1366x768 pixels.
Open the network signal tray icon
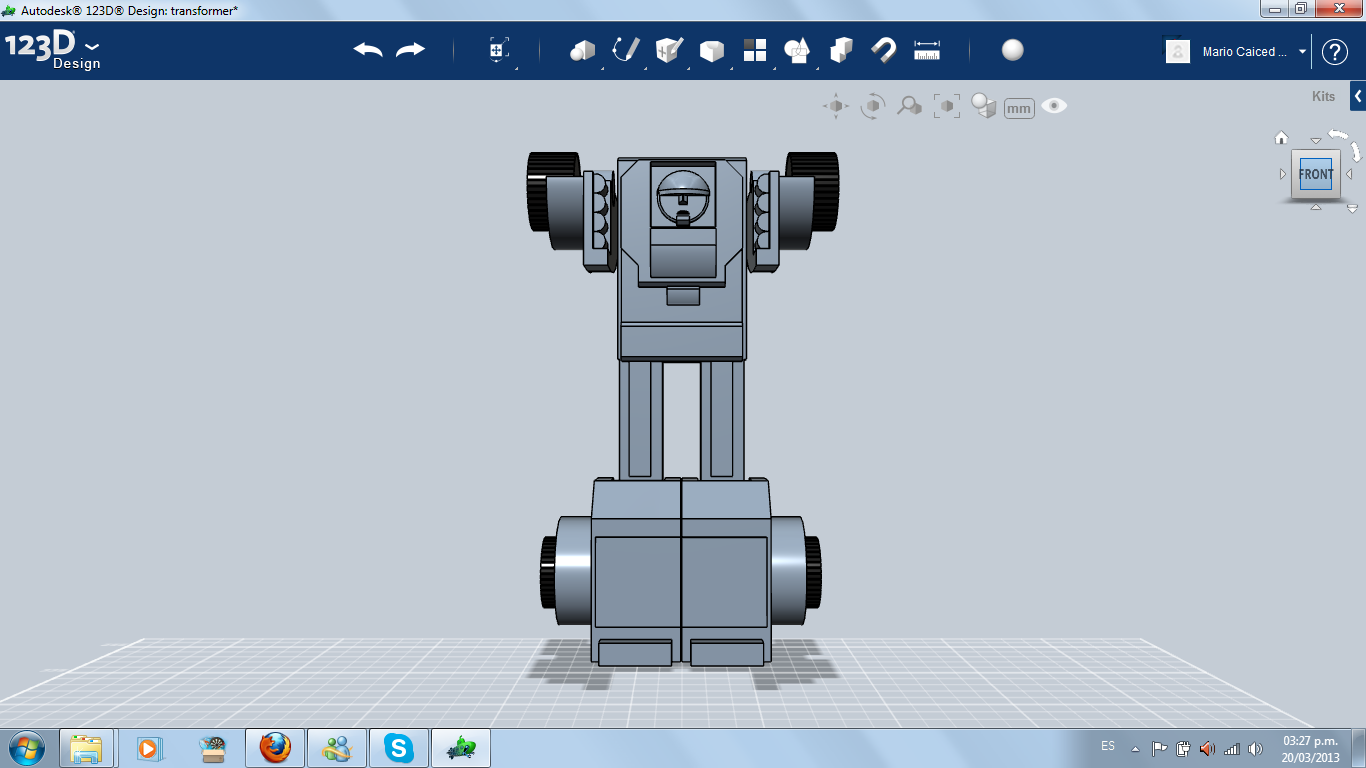tap(1232, 748)
